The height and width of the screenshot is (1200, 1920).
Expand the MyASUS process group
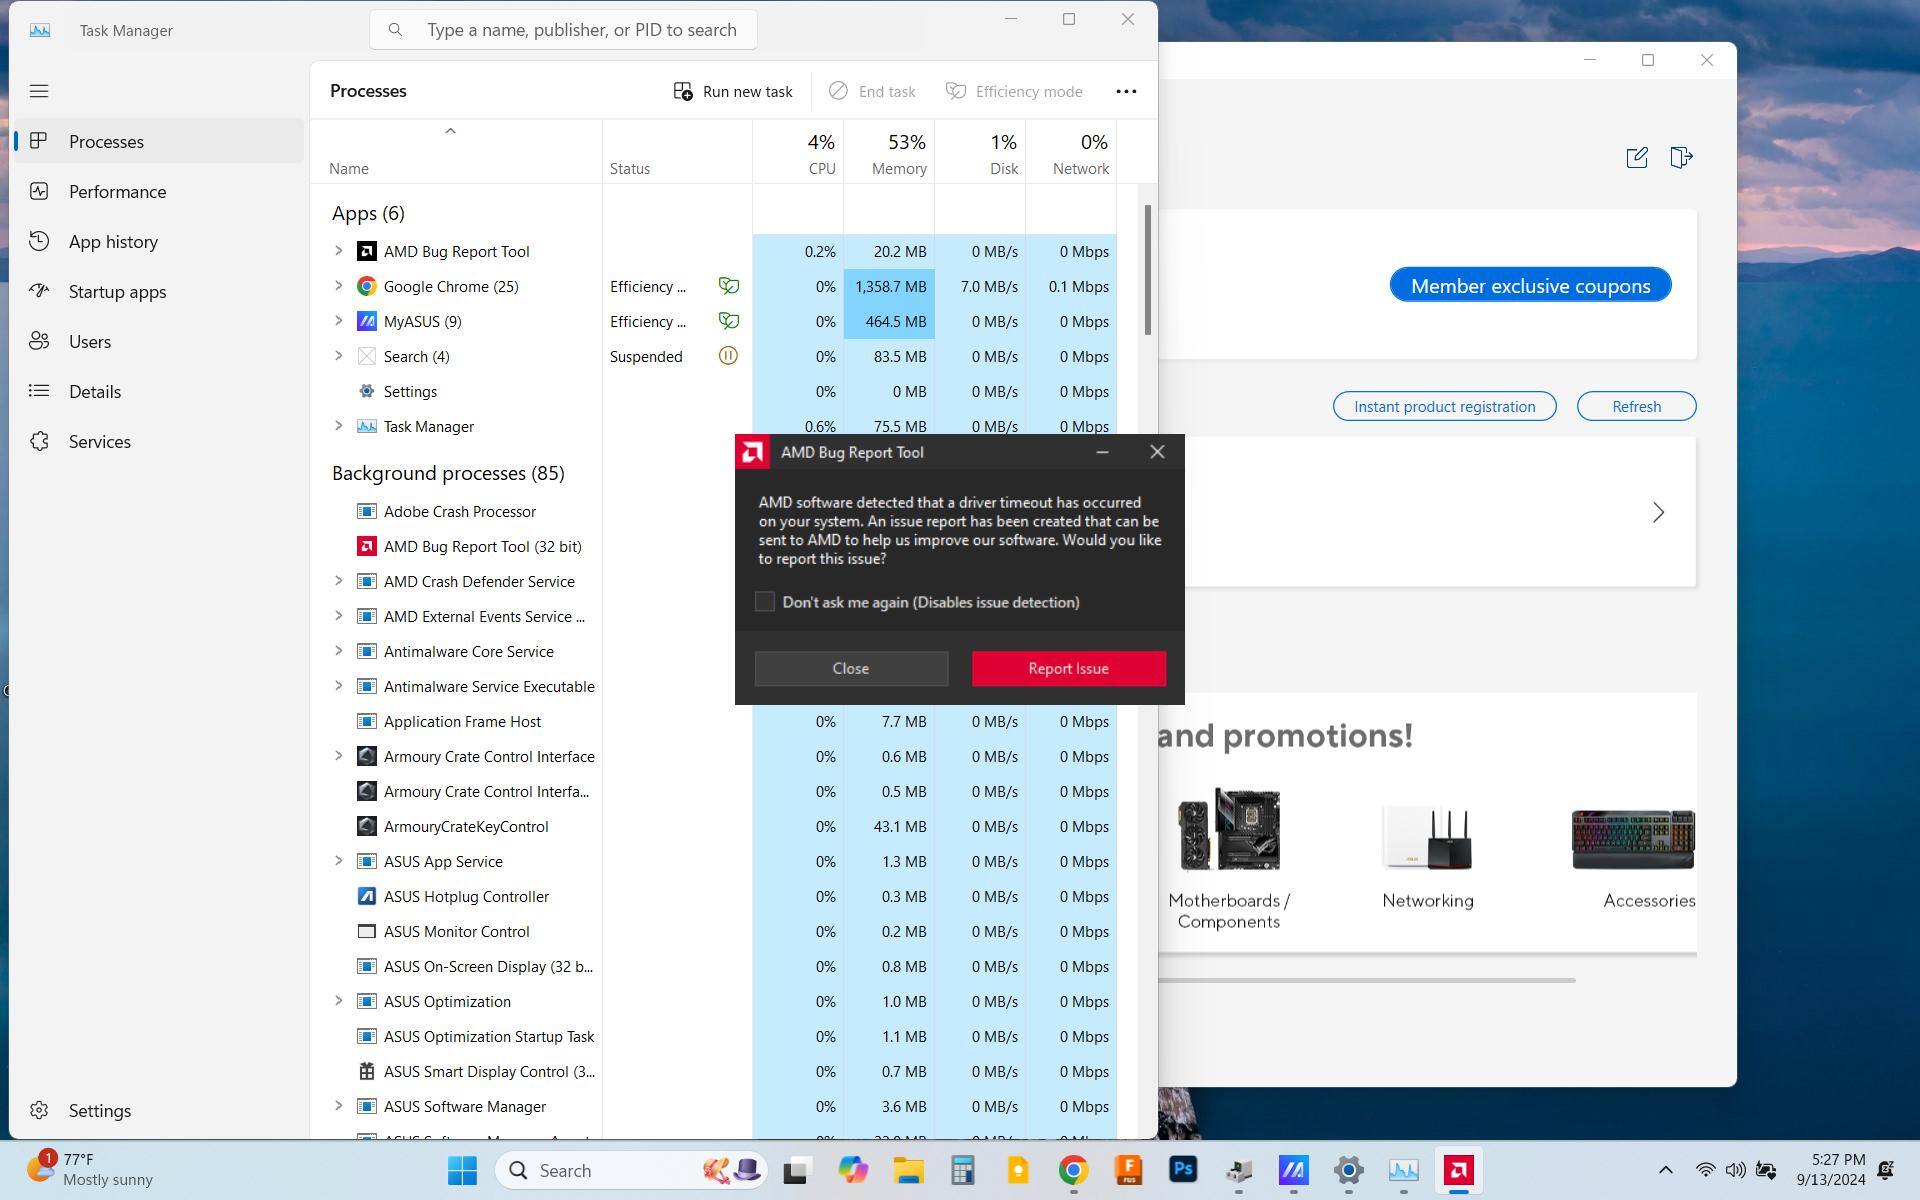[338, 321]
